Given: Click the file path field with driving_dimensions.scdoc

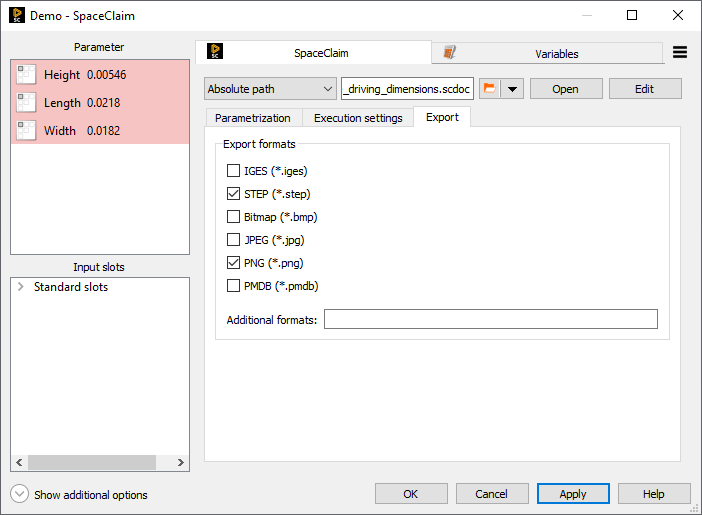Looking at the screenshot, I should pyautogui.click(x=407, y=89).
